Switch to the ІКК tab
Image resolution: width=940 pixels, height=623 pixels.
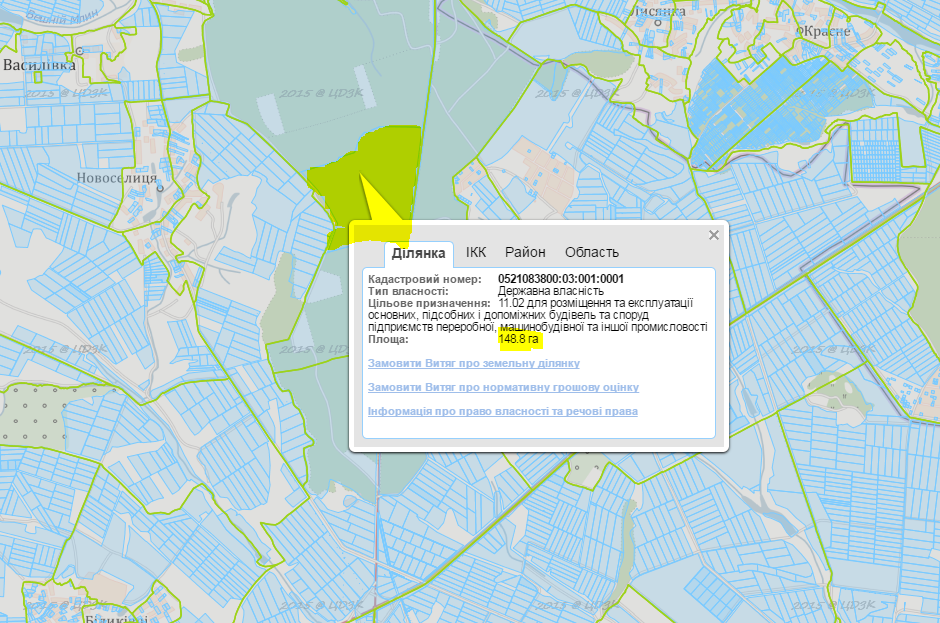475,252
